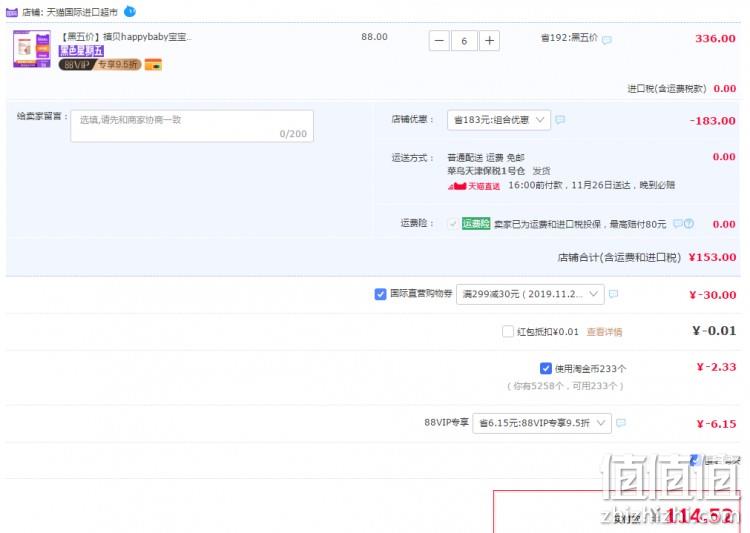Increase quantity with the plus button

click(x=489, y=41)
